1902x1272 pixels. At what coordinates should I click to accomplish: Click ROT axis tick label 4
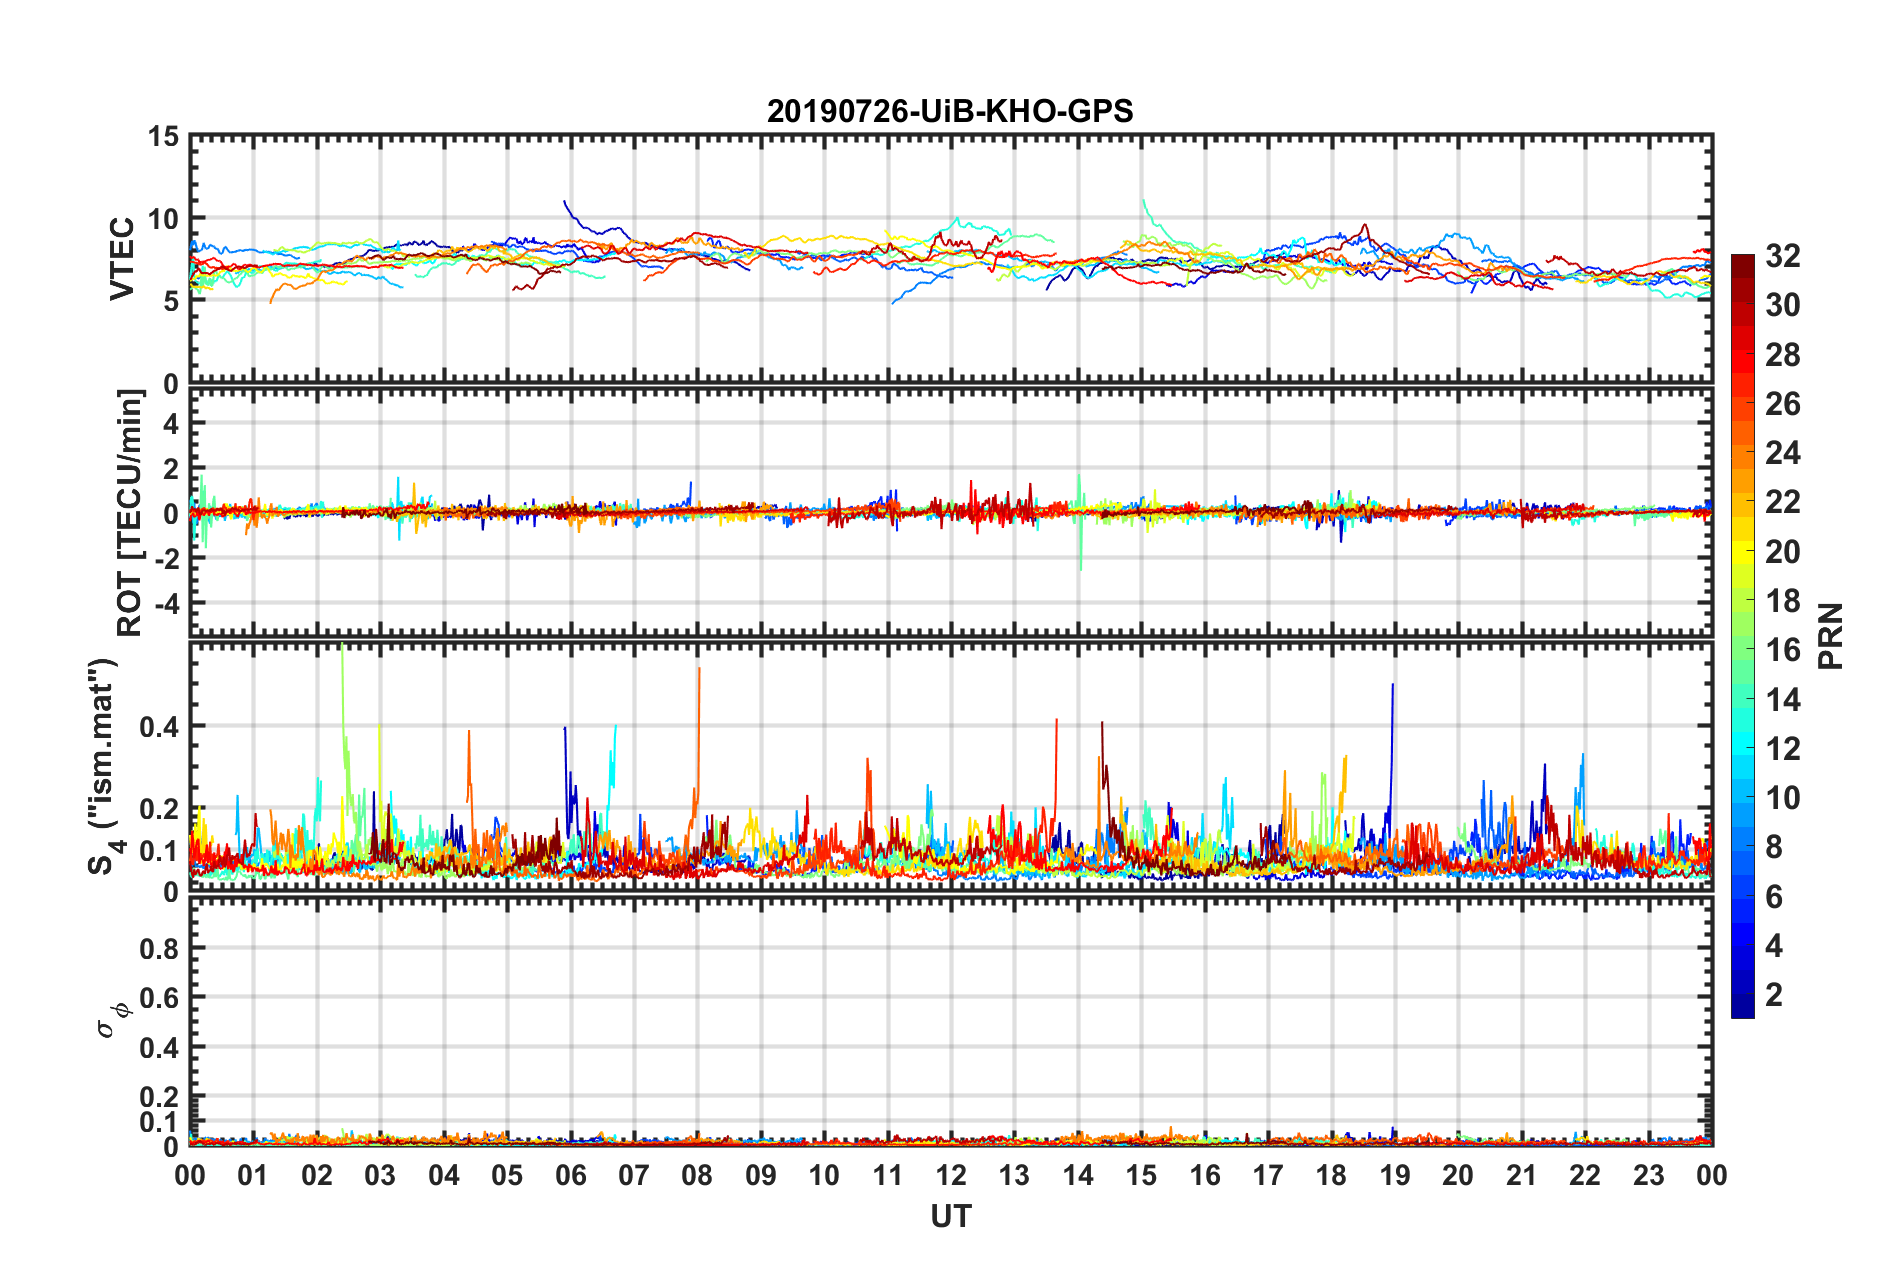click(172, 424)
